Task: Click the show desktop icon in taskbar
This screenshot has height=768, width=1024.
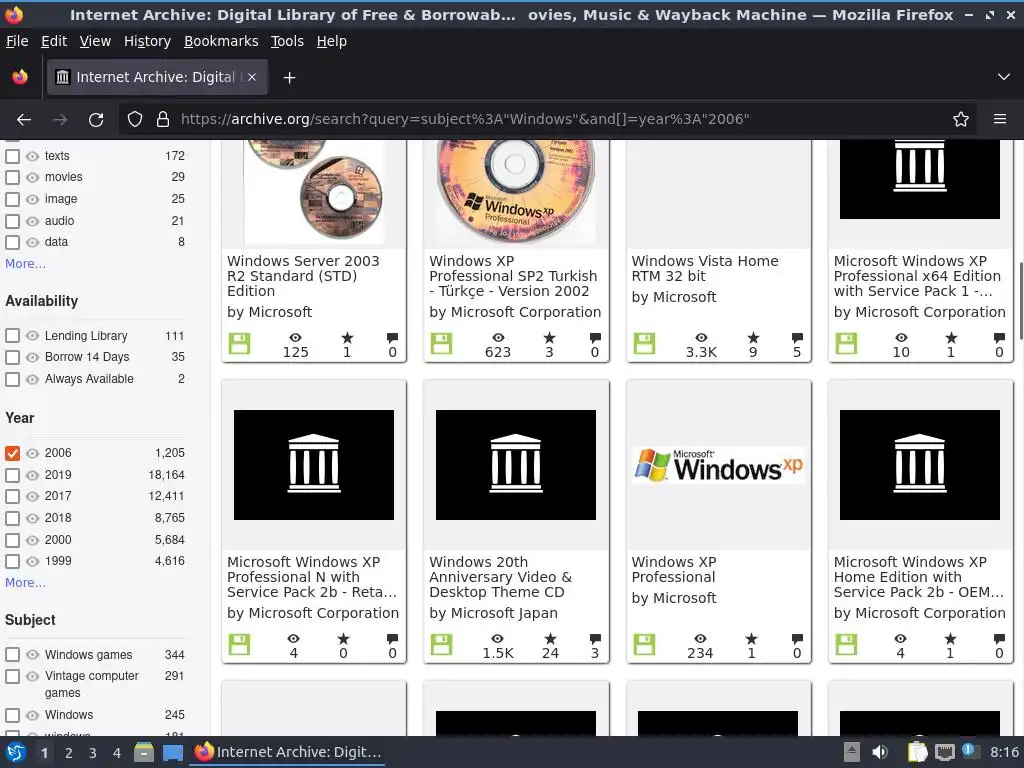Action: click(172, 752)
